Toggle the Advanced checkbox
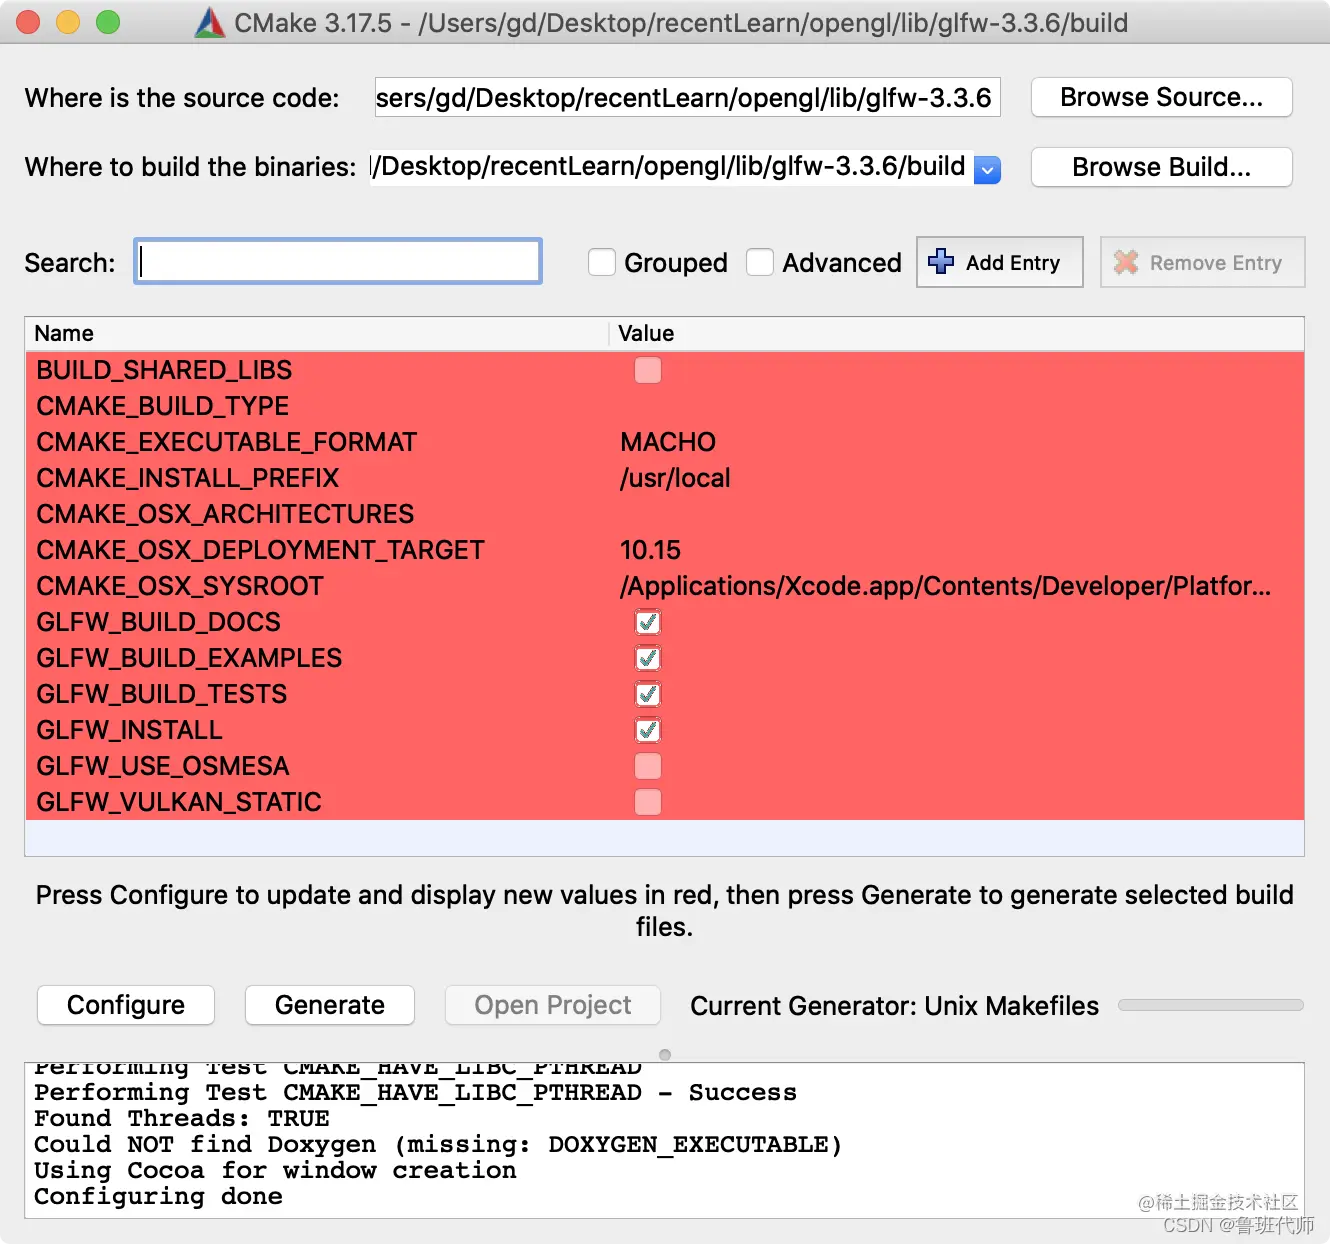 (x=760, y=262)
